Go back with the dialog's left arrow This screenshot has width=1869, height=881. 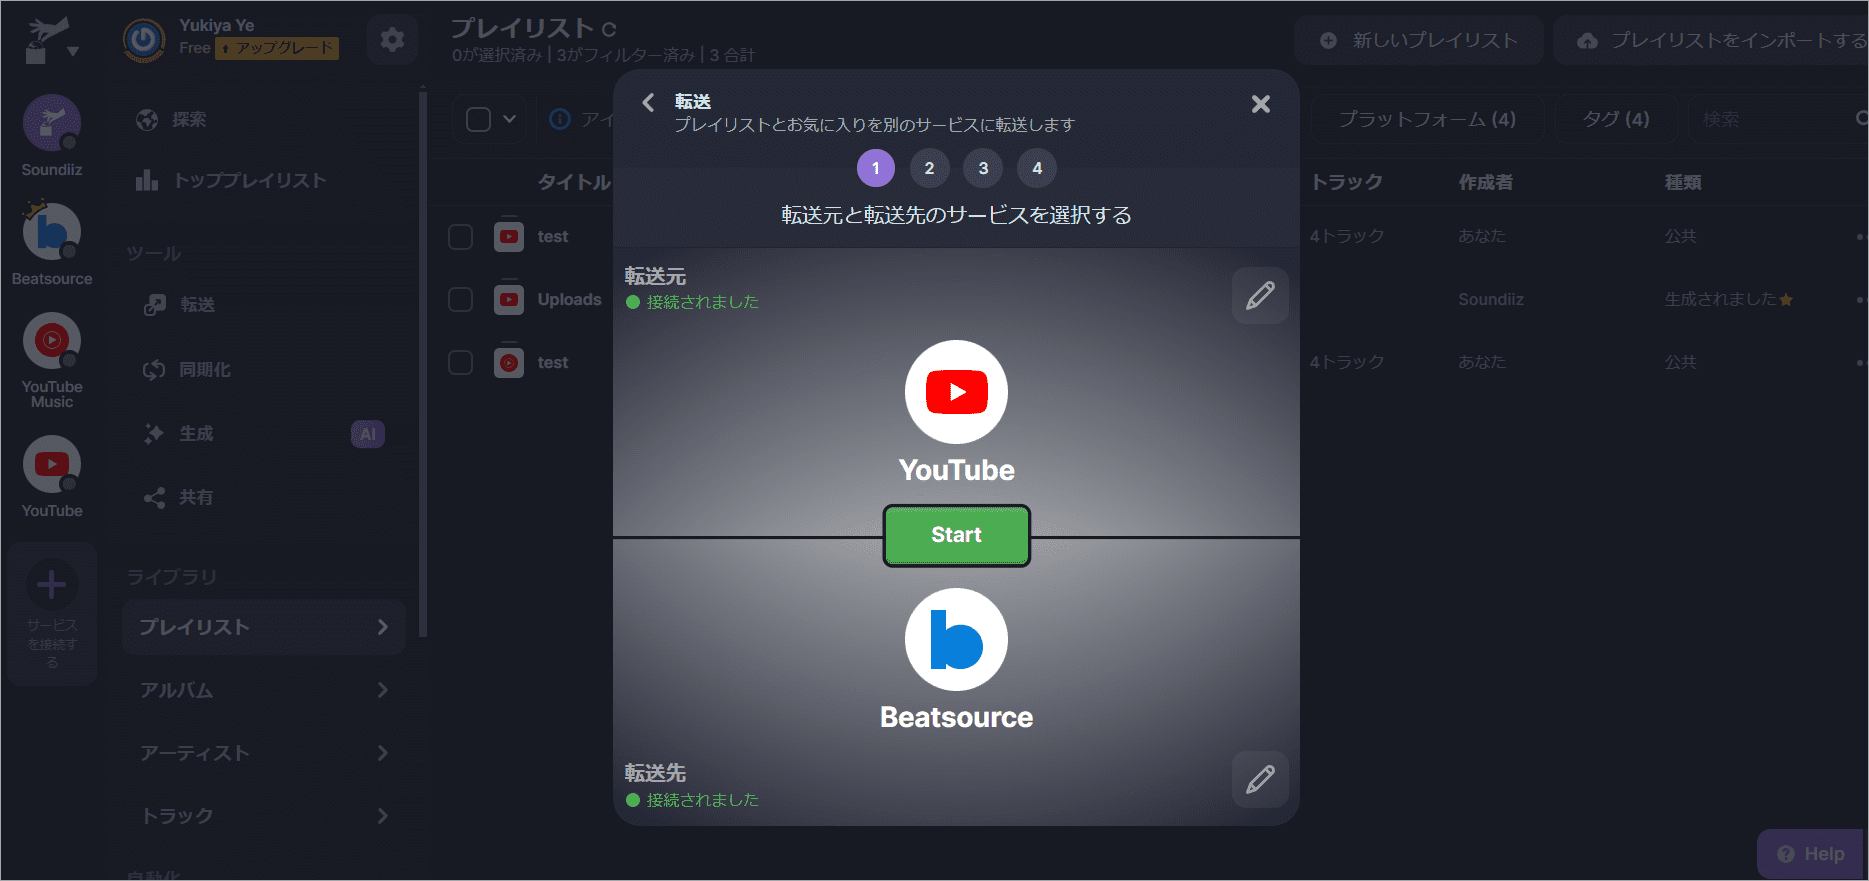tap(648, 102)
